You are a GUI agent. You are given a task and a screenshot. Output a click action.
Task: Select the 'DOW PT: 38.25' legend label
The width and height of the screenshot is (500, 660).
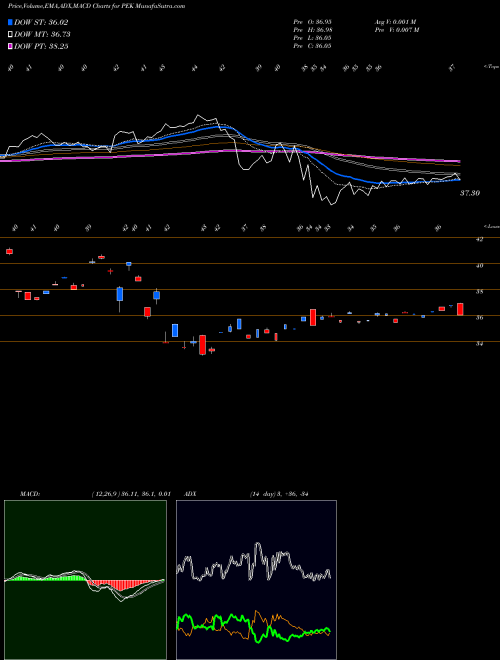41,46
